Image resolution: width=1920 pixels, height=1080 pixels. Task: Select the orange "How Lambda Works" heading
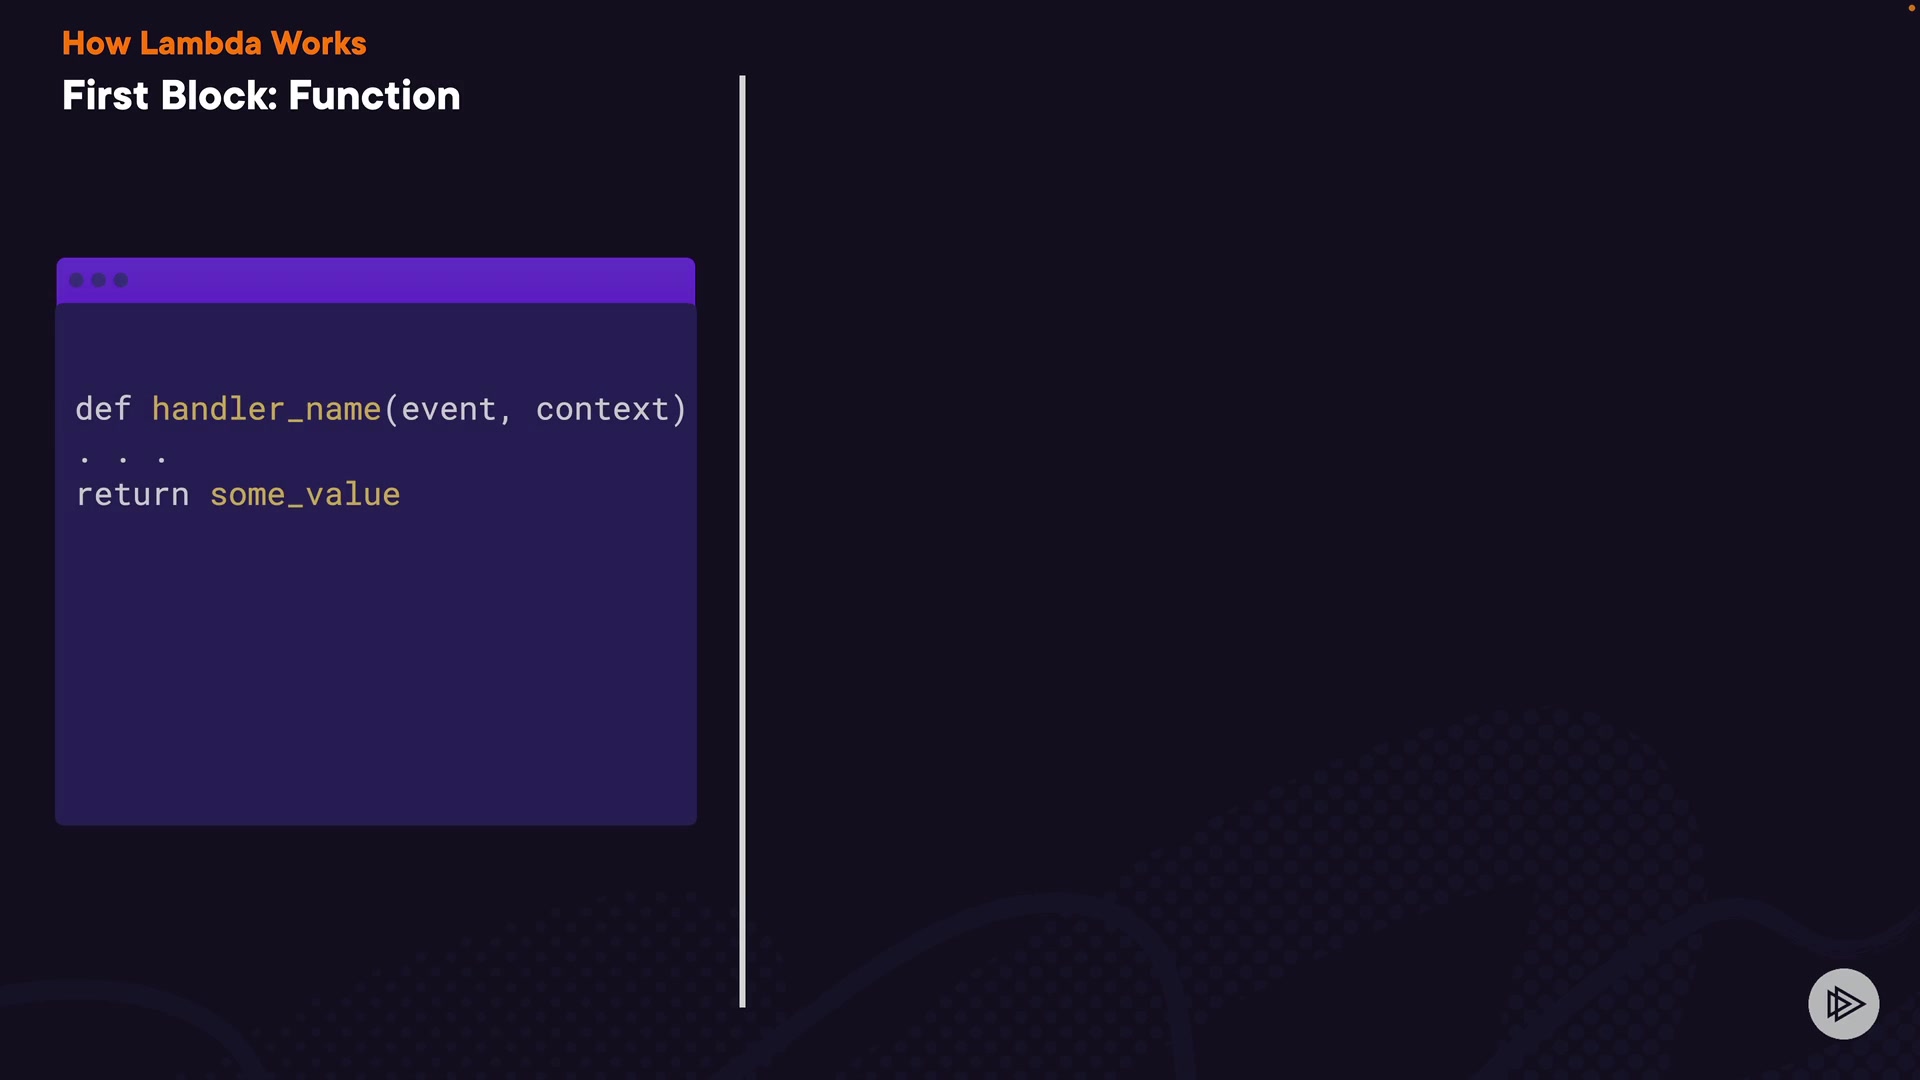pos(214,43)
